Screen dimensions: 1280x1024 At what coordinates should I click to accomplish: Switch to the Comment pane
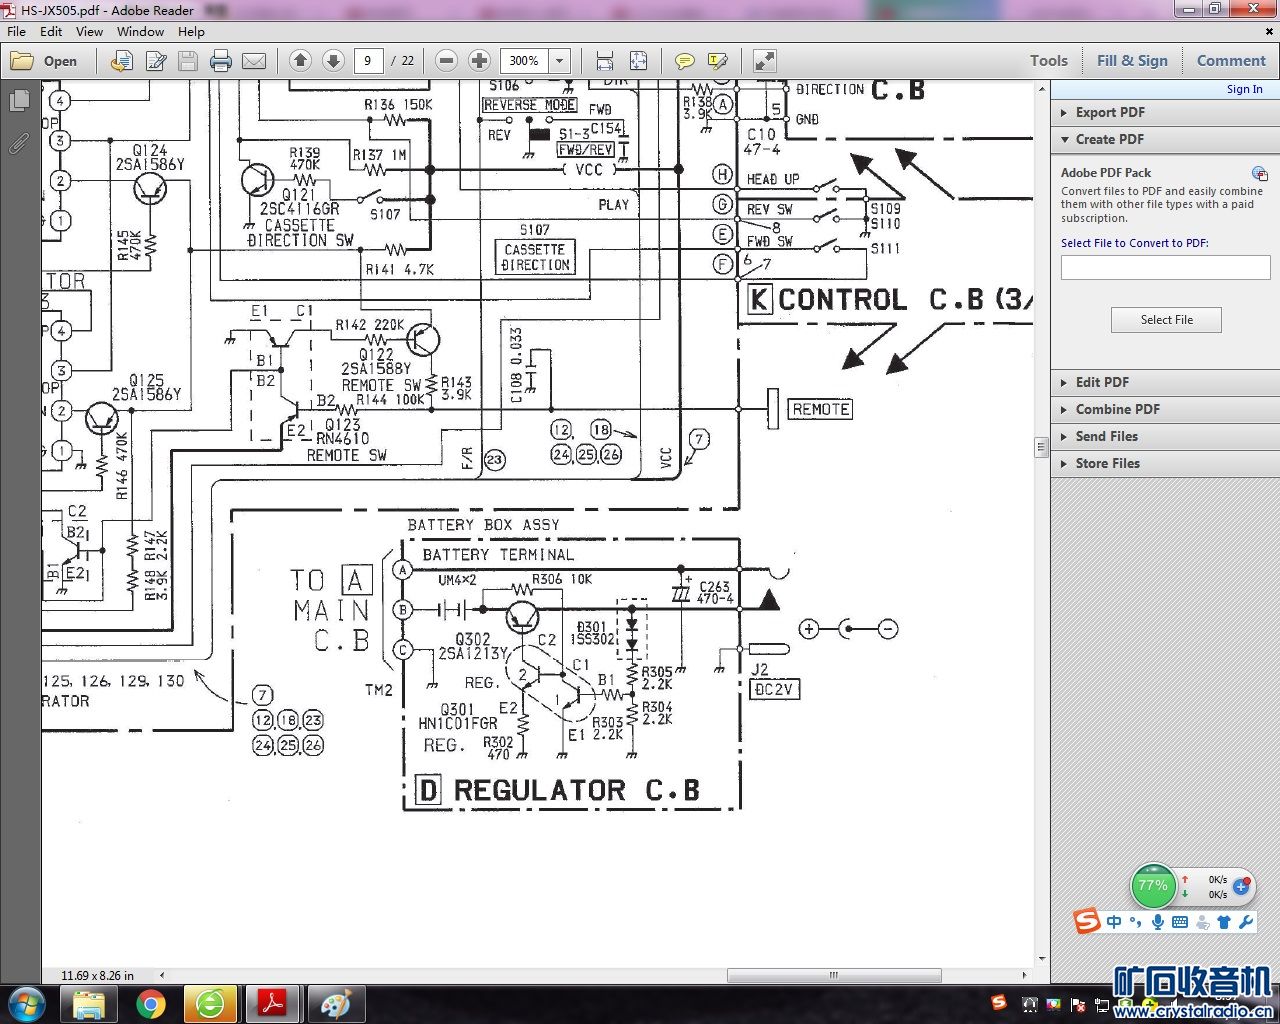[x=1231, y=61]
